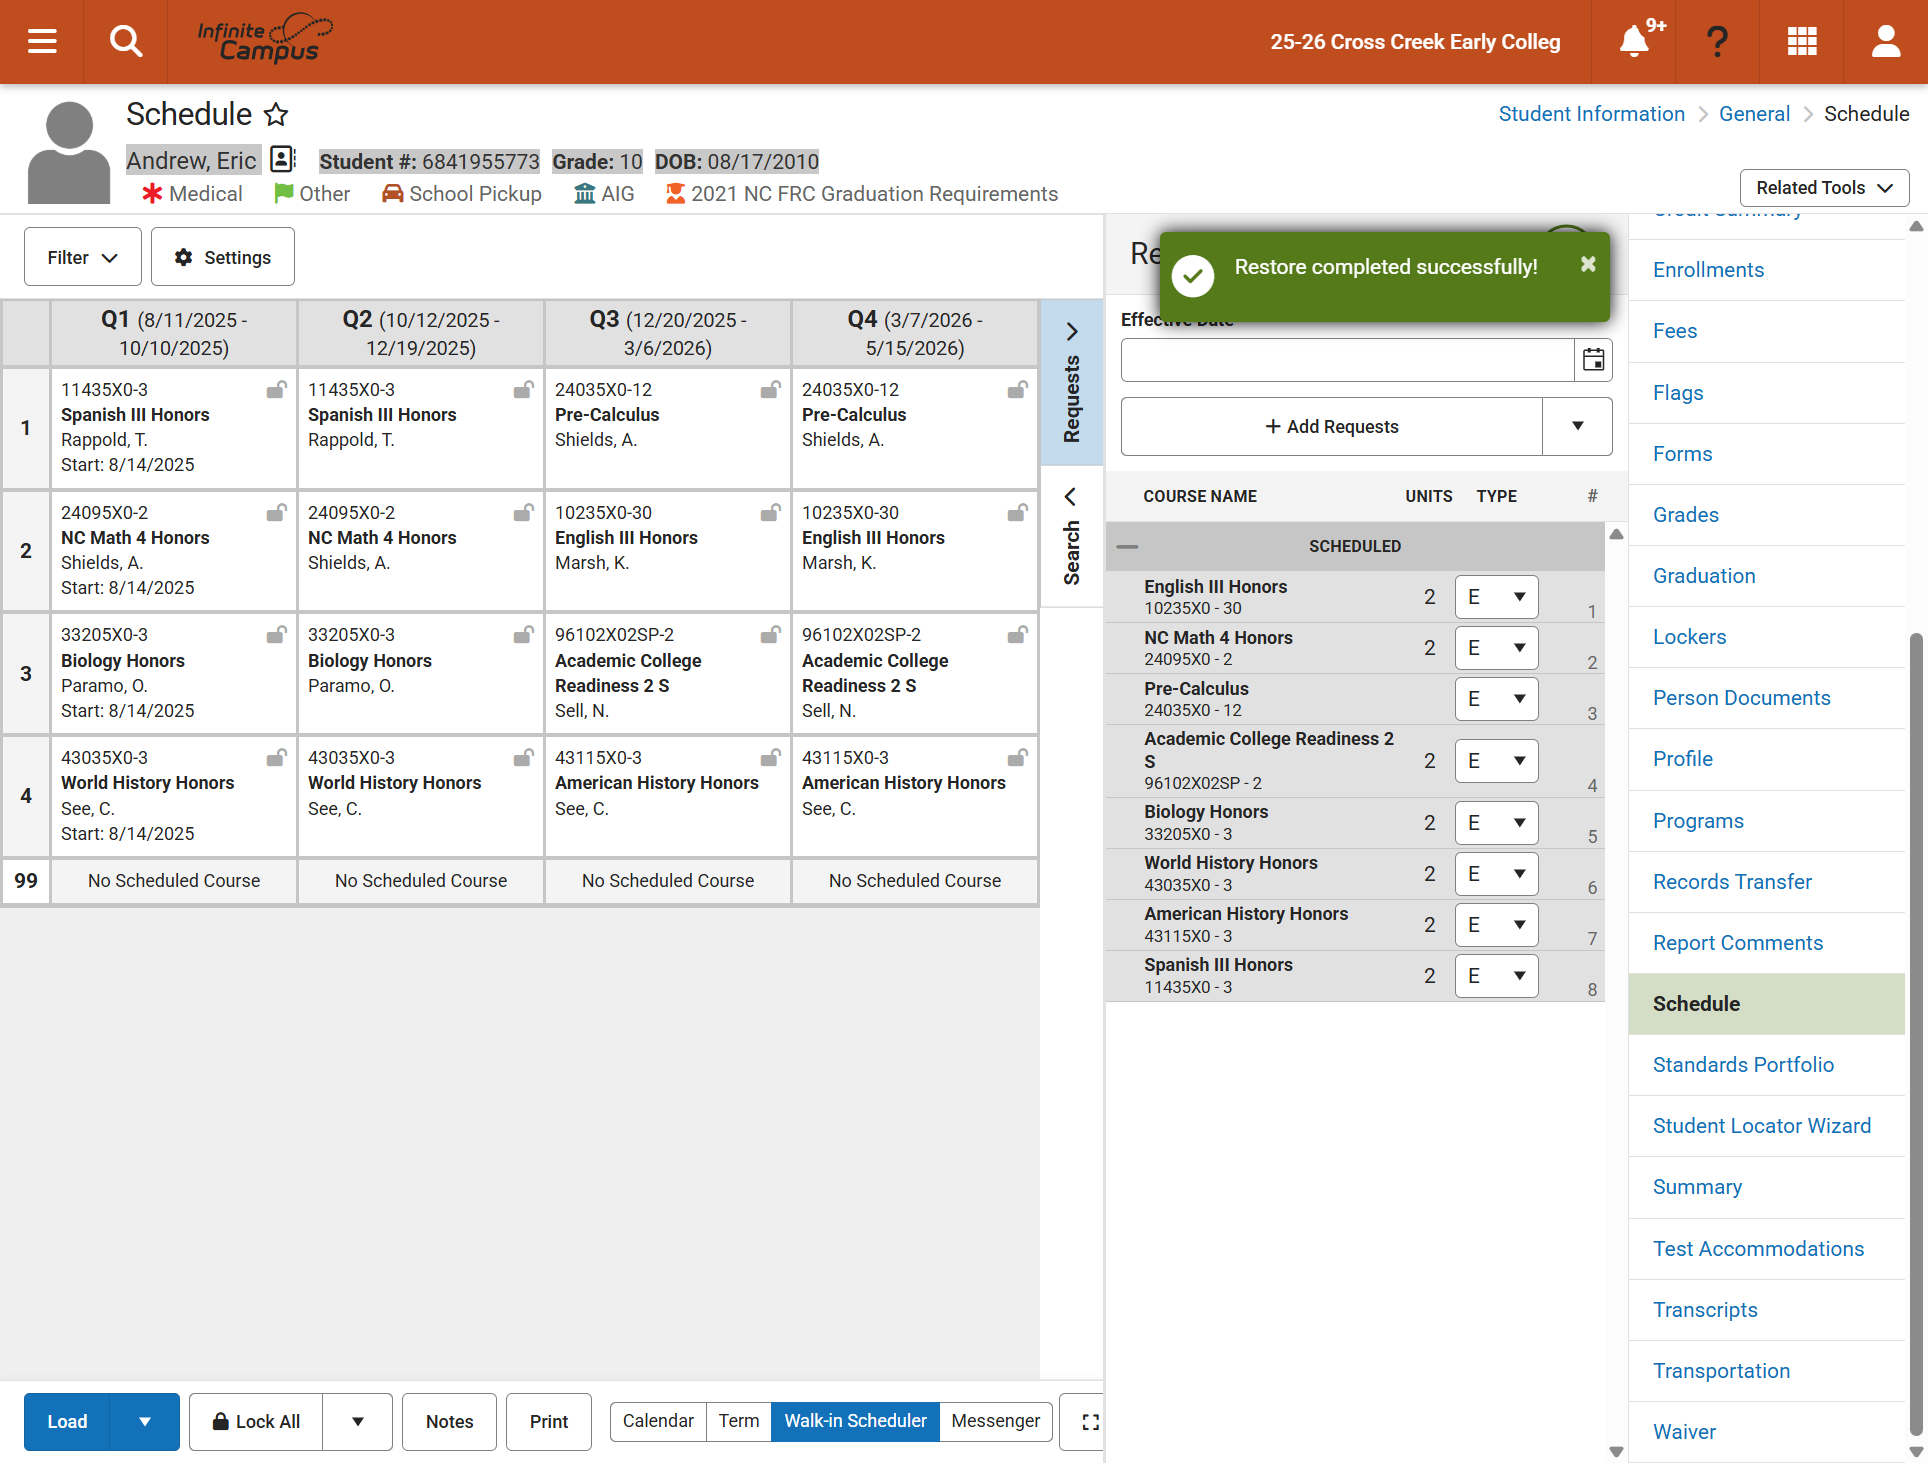Open type dropdown for English III Honors request
The image size is (1928, 1463).
(1496, 597)
